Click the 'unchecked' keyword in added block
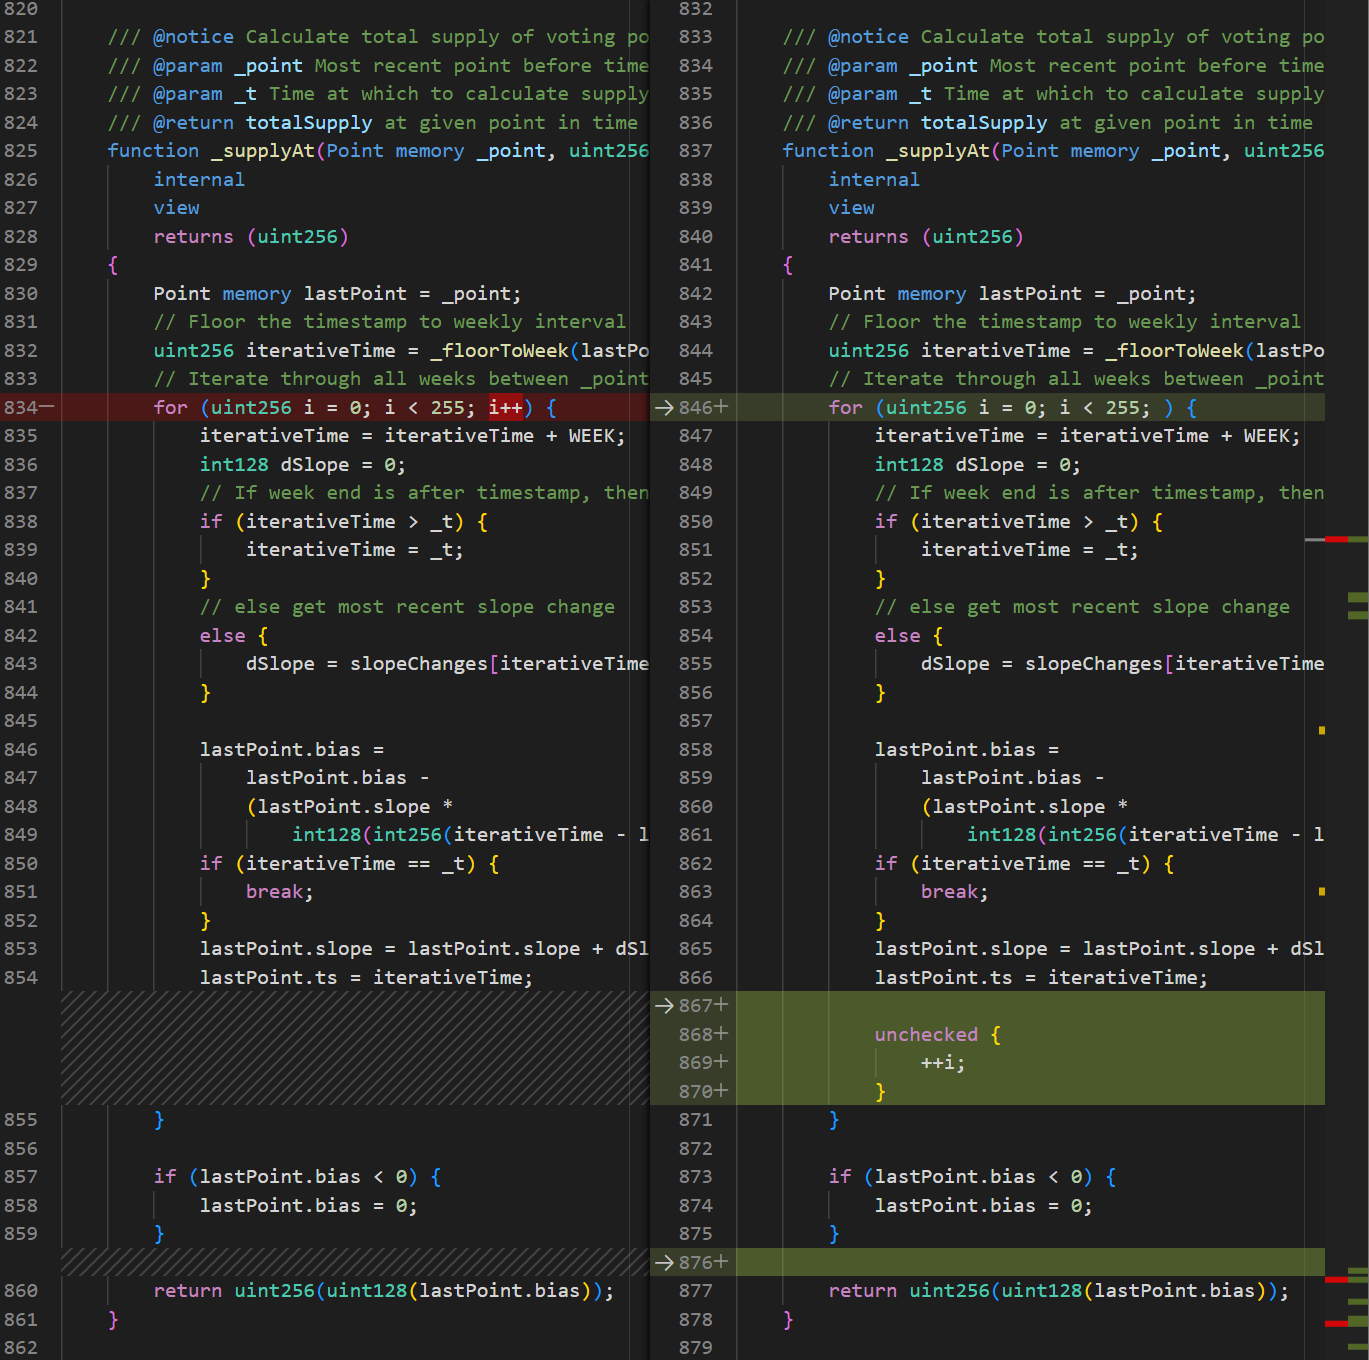 926,1034
